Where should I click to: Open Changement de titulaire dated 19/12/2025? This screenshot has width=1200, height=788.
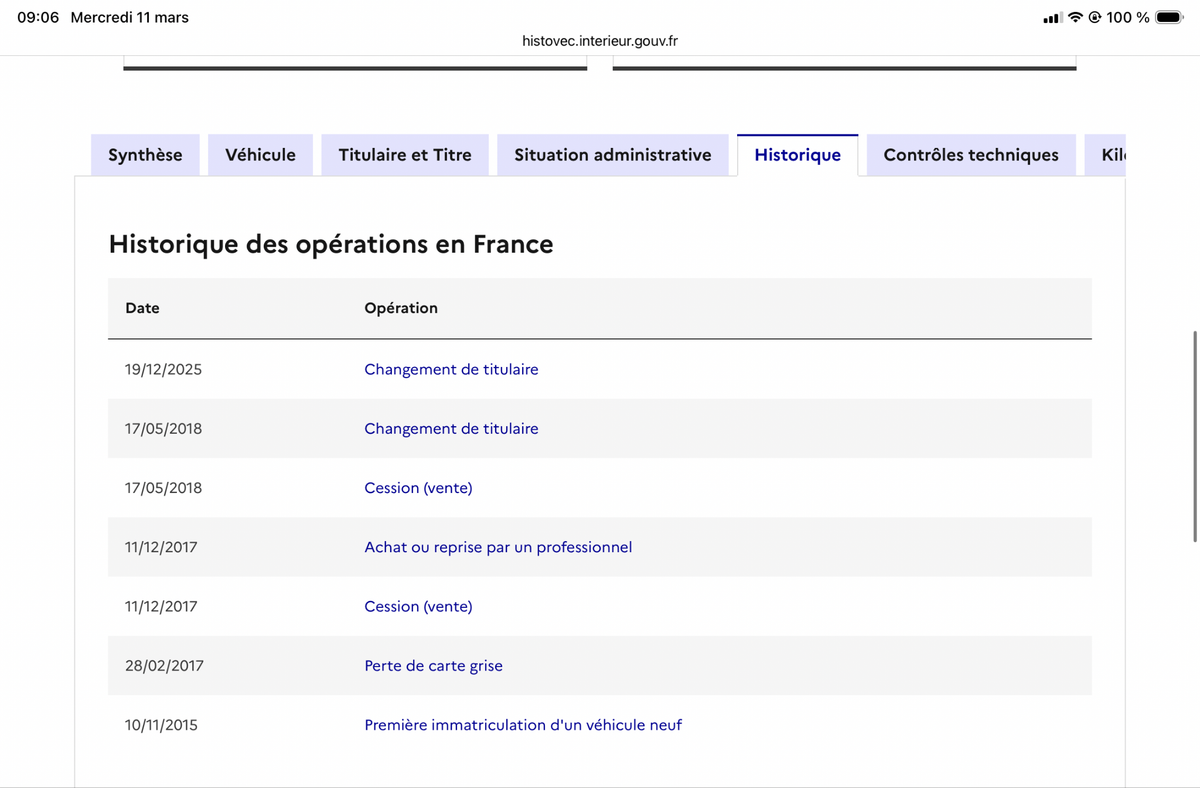[451, 369]
